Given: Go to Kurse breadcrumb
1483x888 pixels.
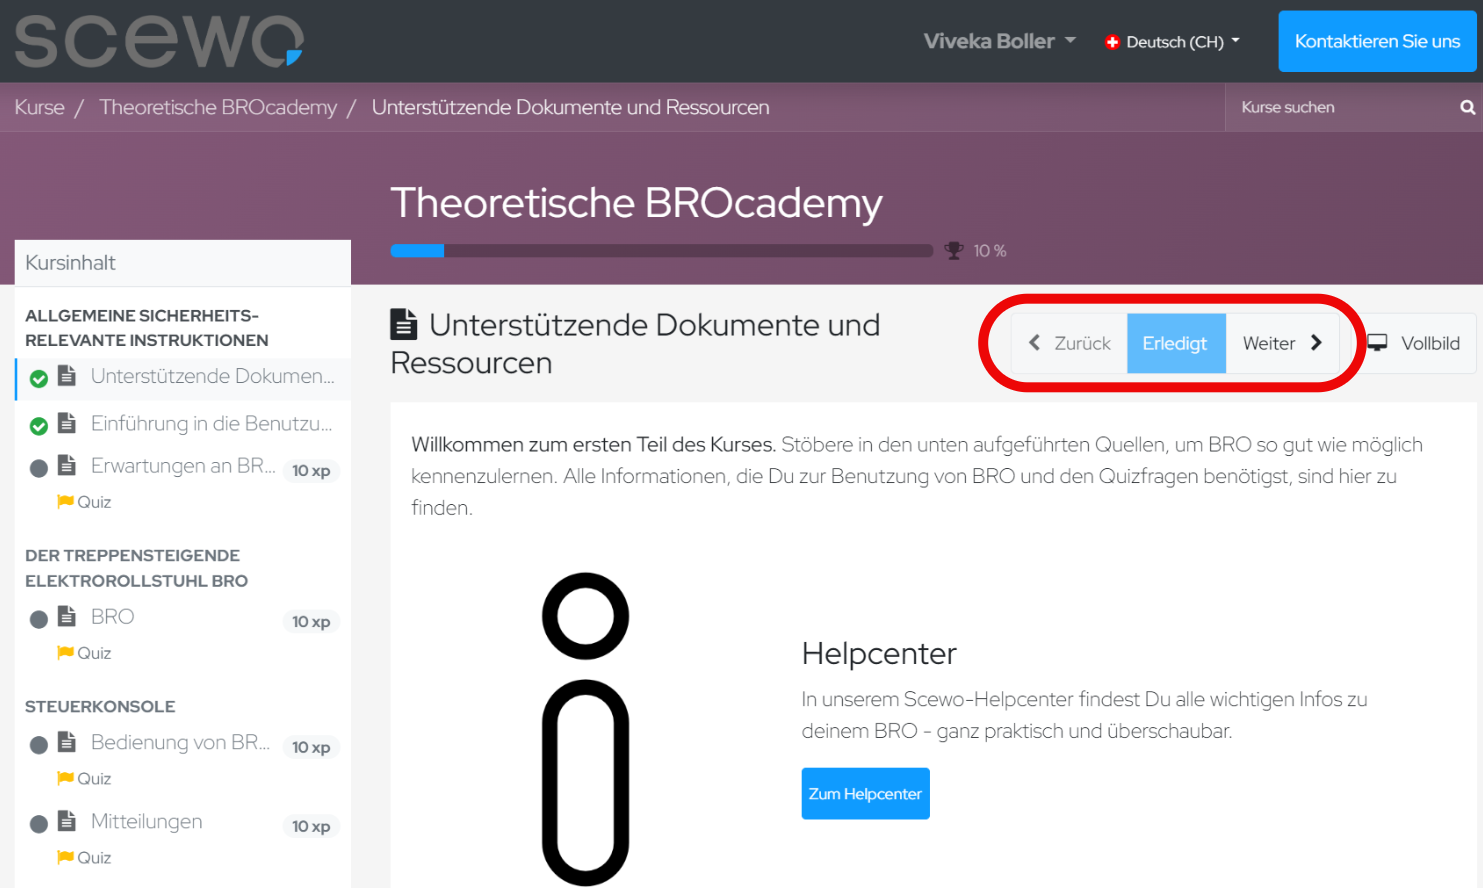Looking at the screenshot, I should 39,107.
